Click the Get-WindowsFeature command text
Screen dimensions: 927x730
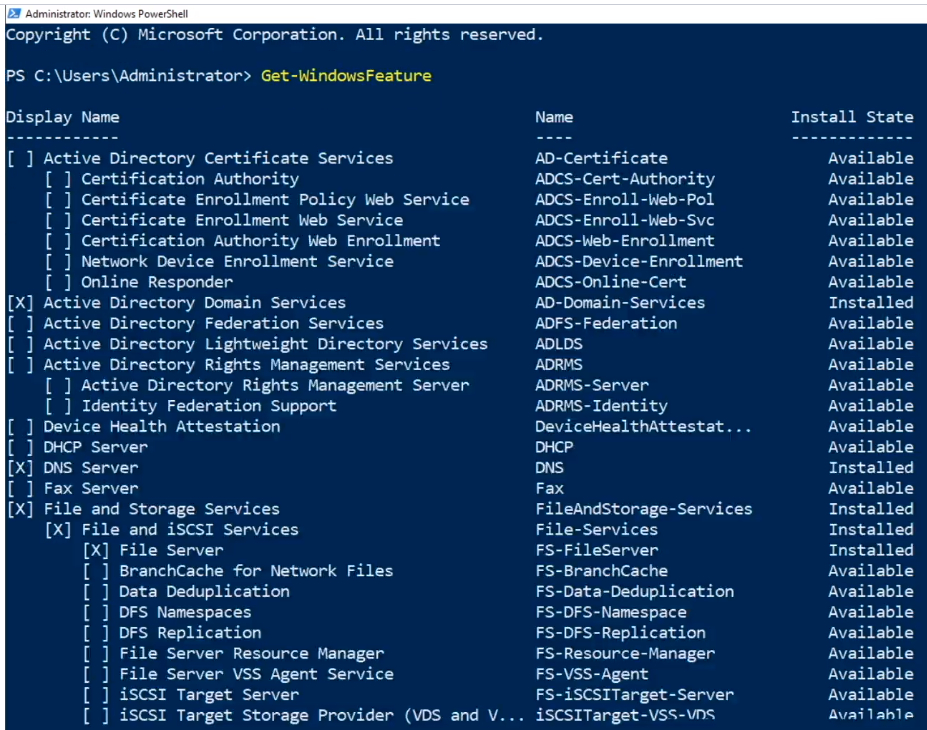(345, 76)
